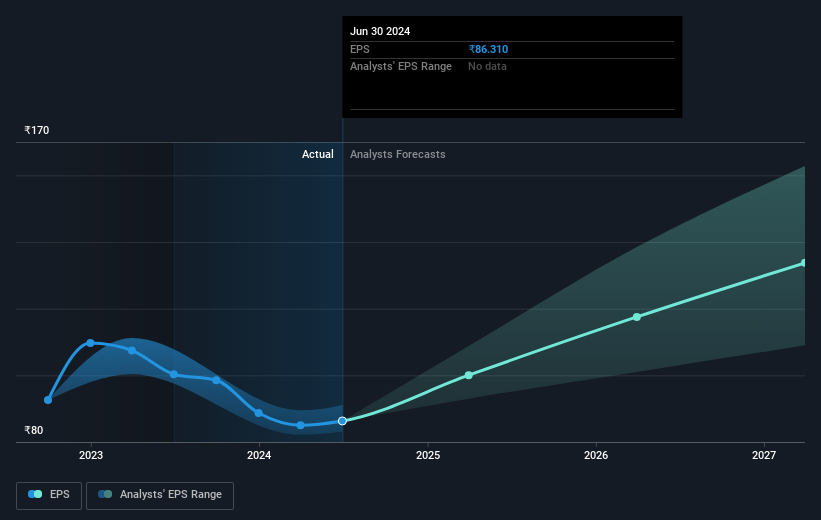The width and height of the screenshot is (821, 520).
Task: Click the ₹86.310 EPS value in tooltip
Action: point(489,49)
